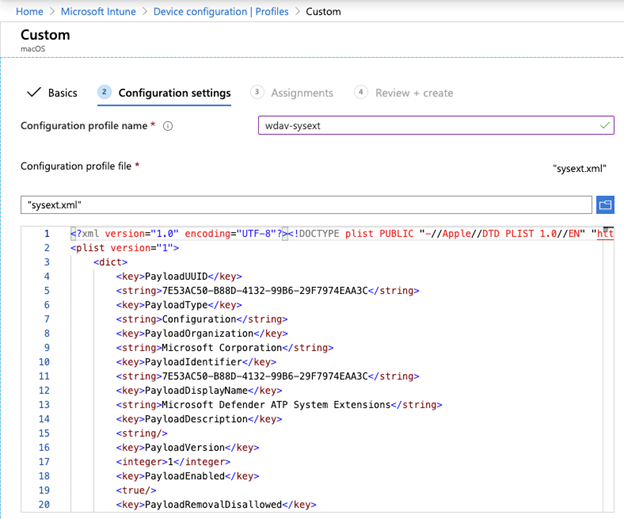Click the step 2 circle icon

click(104, 92)
